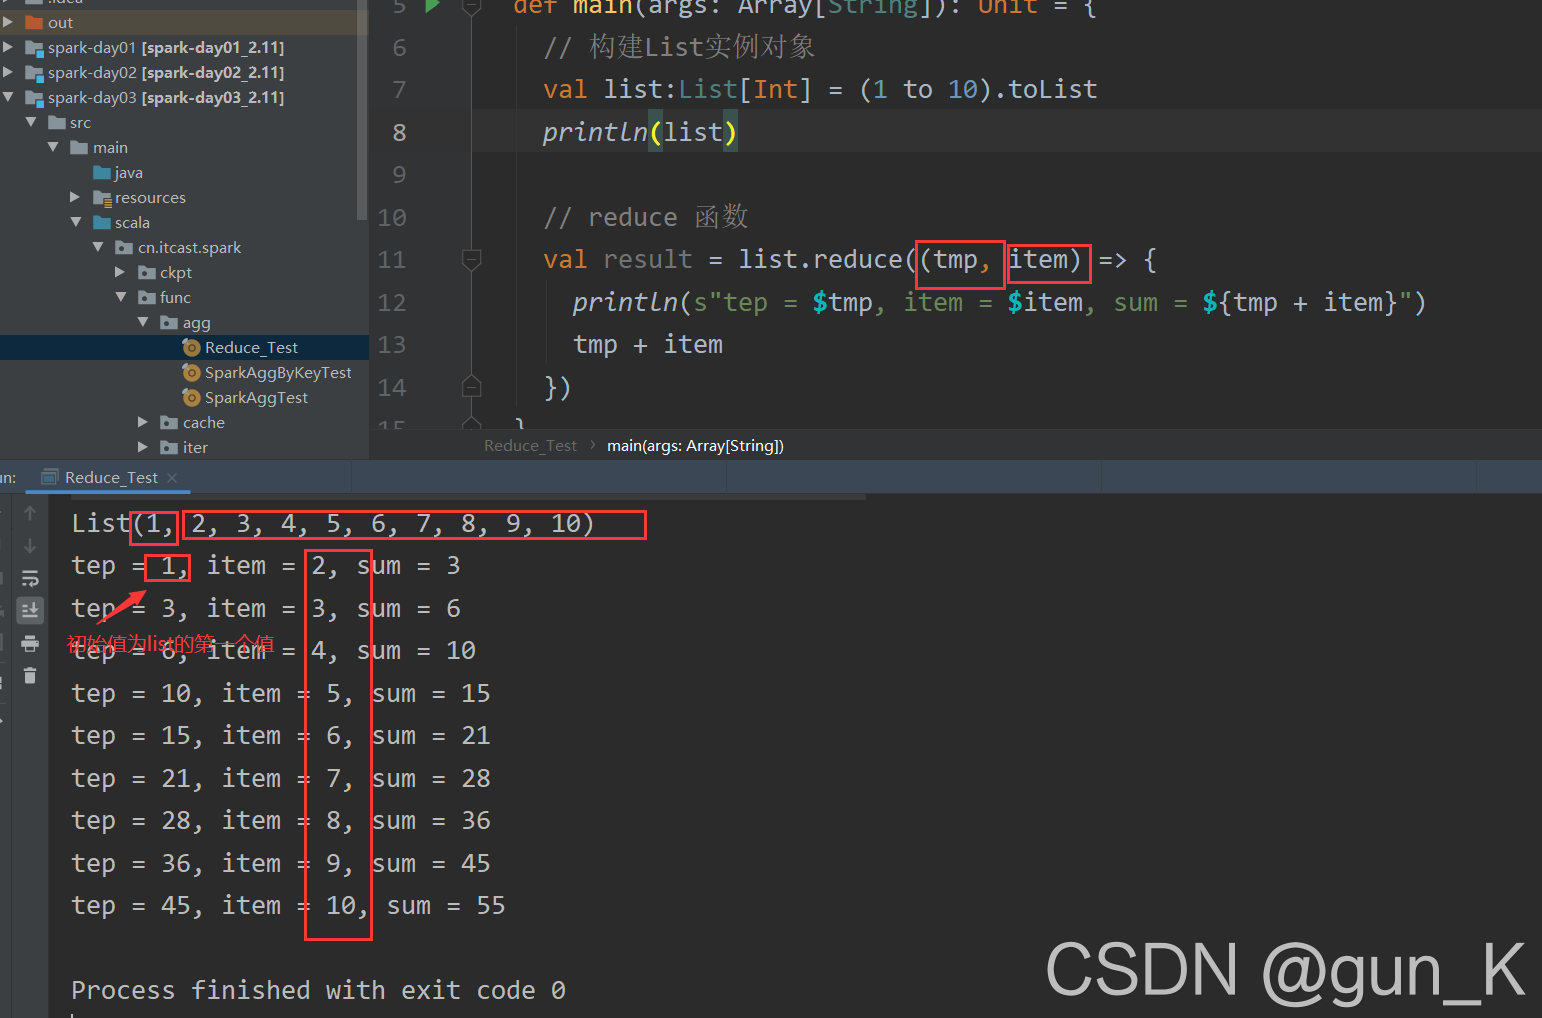The width and height of the screenshot is (1542, 1018).
Task: Click the SparkAggByKeyTest object icon
Action: pos(192,372)
